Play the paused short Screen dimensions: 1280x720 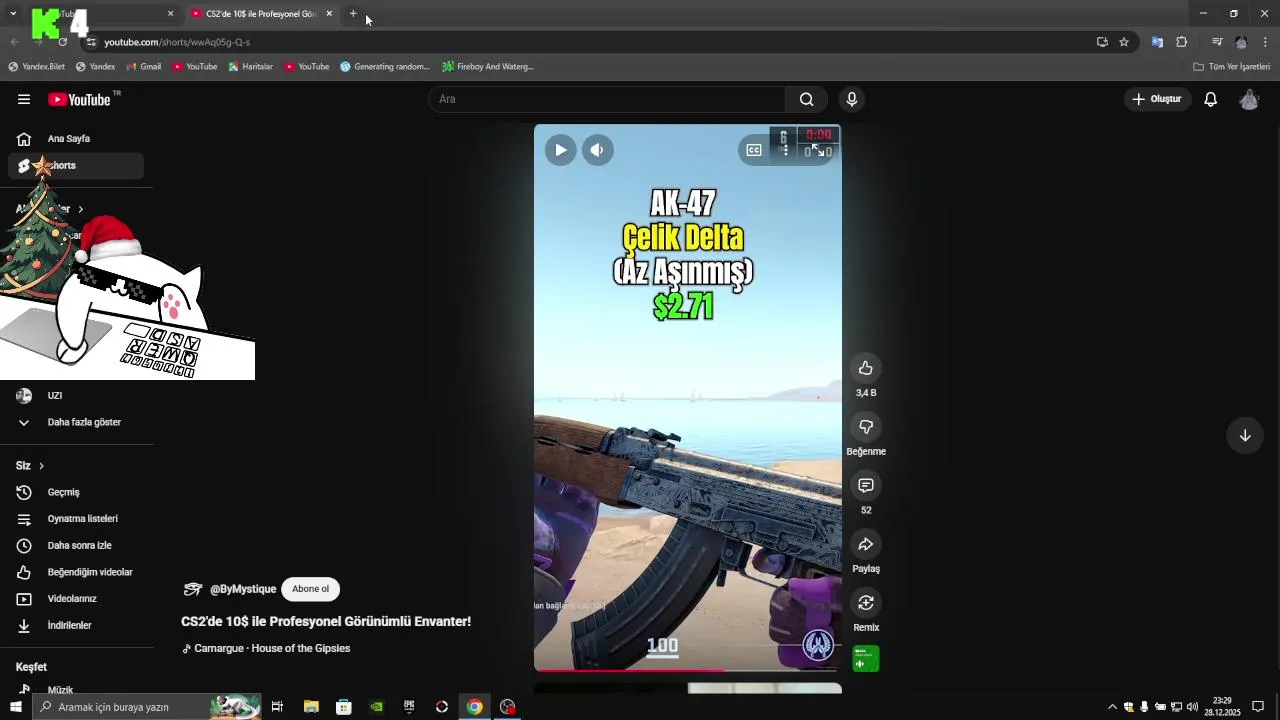560,150
